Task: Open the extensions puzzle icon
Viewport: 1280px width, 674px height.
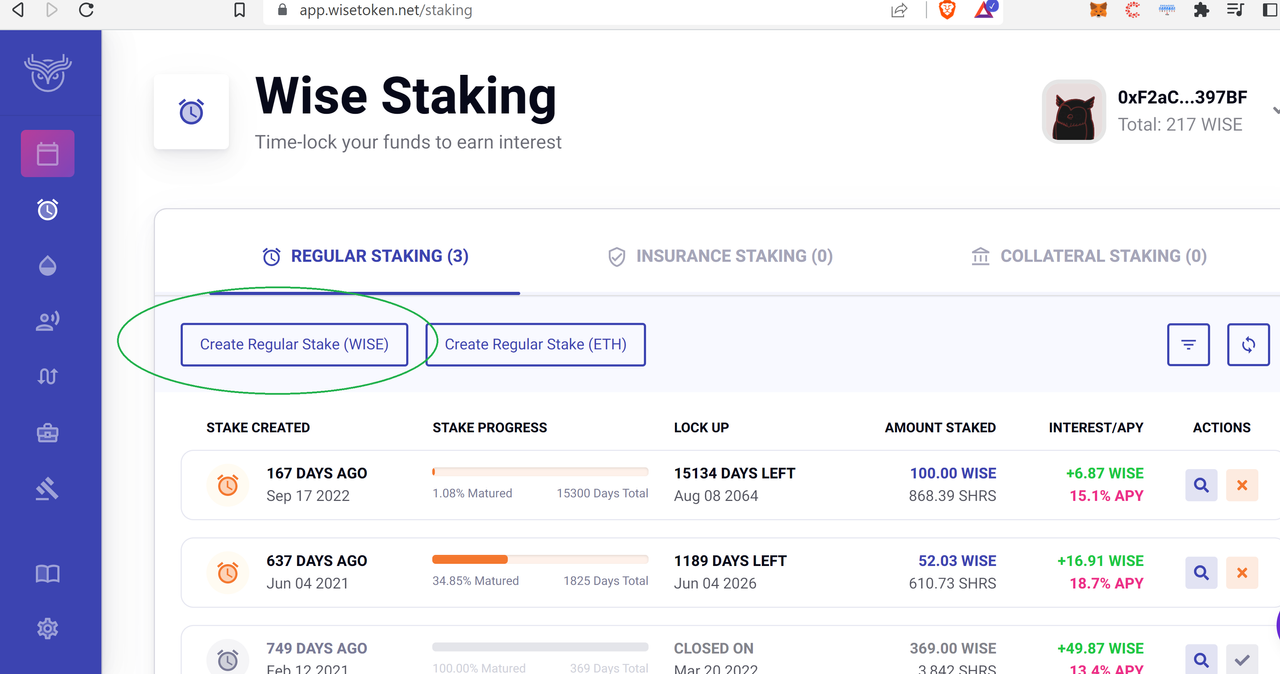Action: tap(1201, 10)
